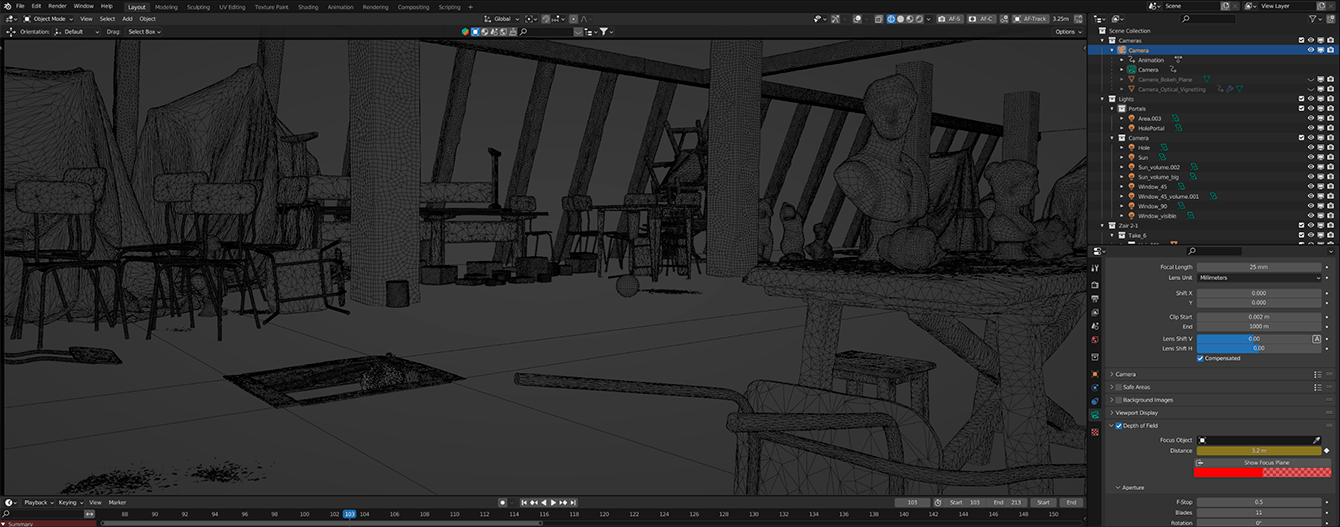Collapse the Lights collection in outliner
The height and width of the screenshot is (527, 1340).
1102,99
